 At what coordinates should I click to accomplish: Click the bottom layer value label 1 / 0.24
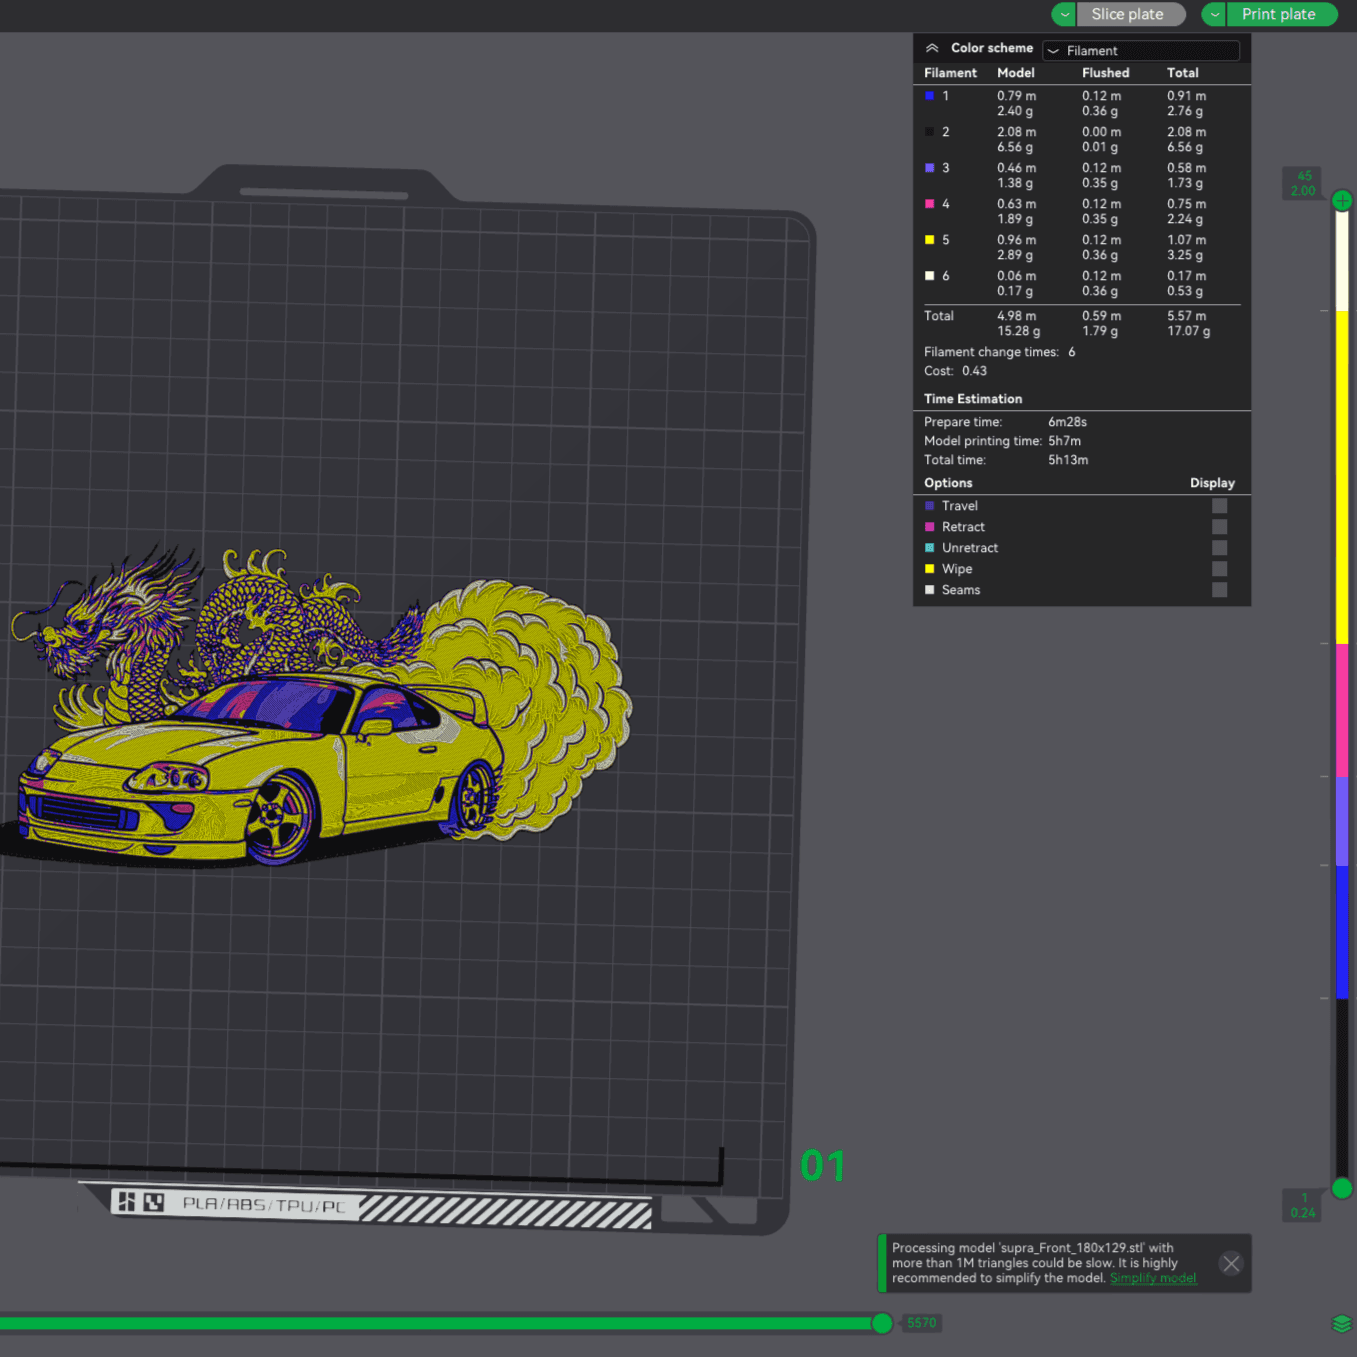pyautogui.click(x=1303, y=1205)
